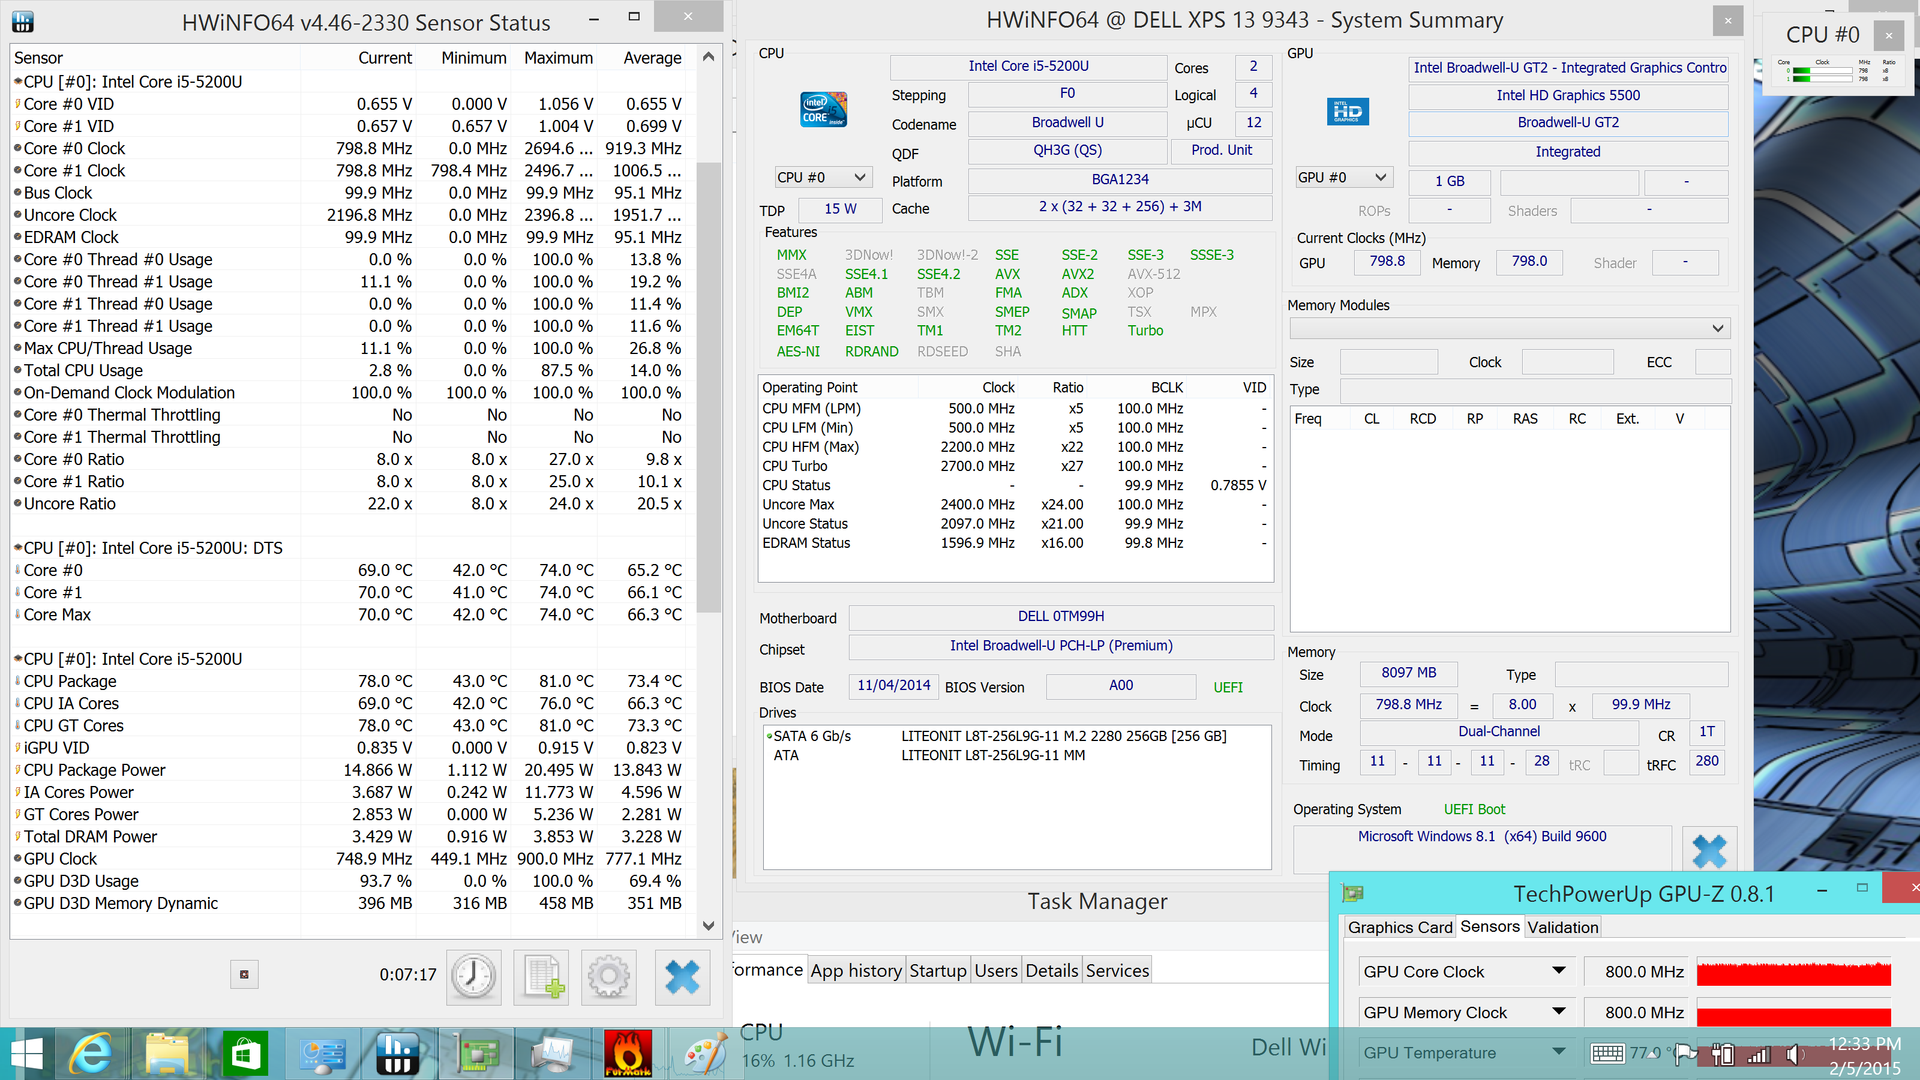
Task: Click blue X icon in System Summary
Action: coord(1709,851)
